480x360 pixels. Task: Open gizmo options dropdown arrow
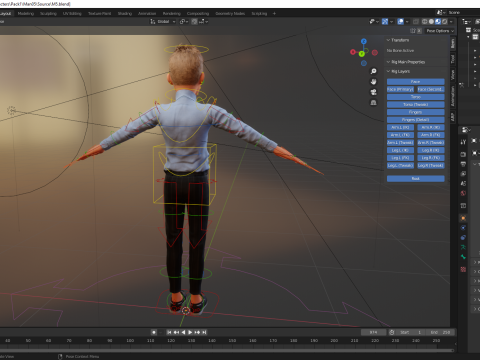pos(391,21)
